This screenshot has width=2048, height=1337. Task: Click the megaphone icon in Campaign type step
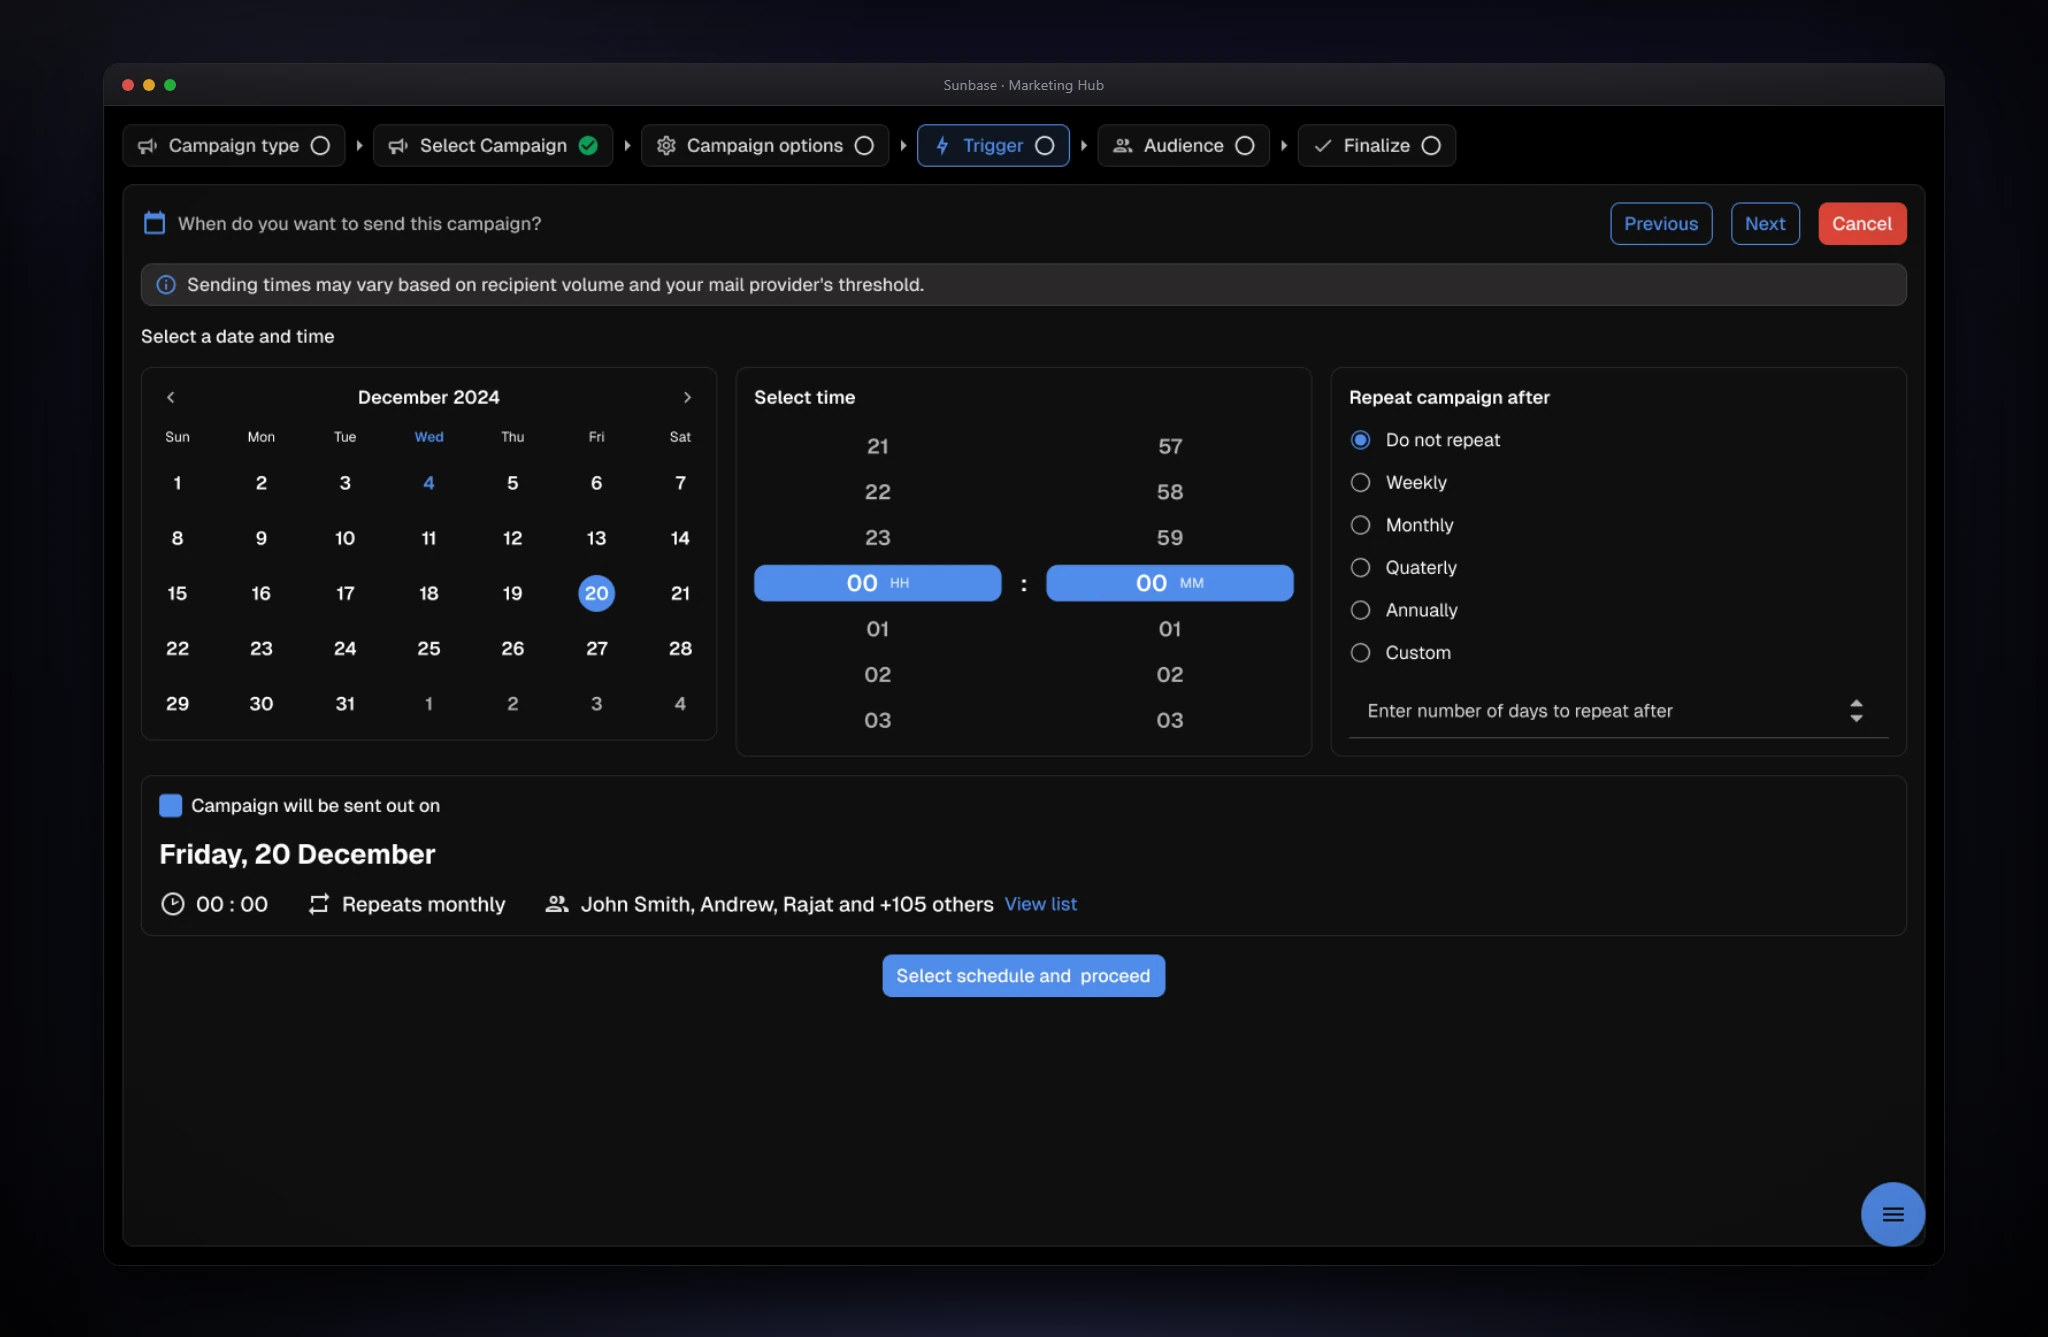click(148, 146)
